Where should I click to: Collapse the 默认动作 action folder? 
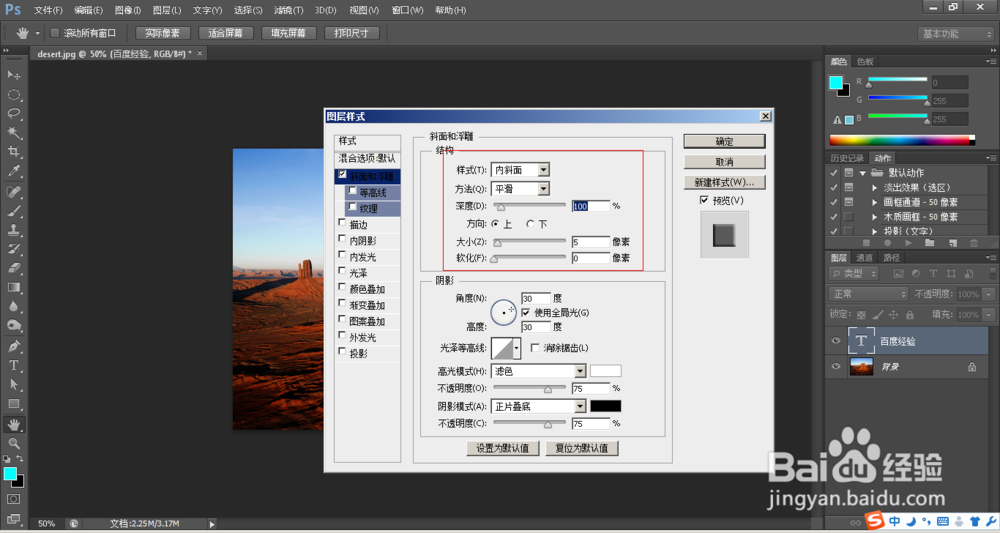point(863,173)
